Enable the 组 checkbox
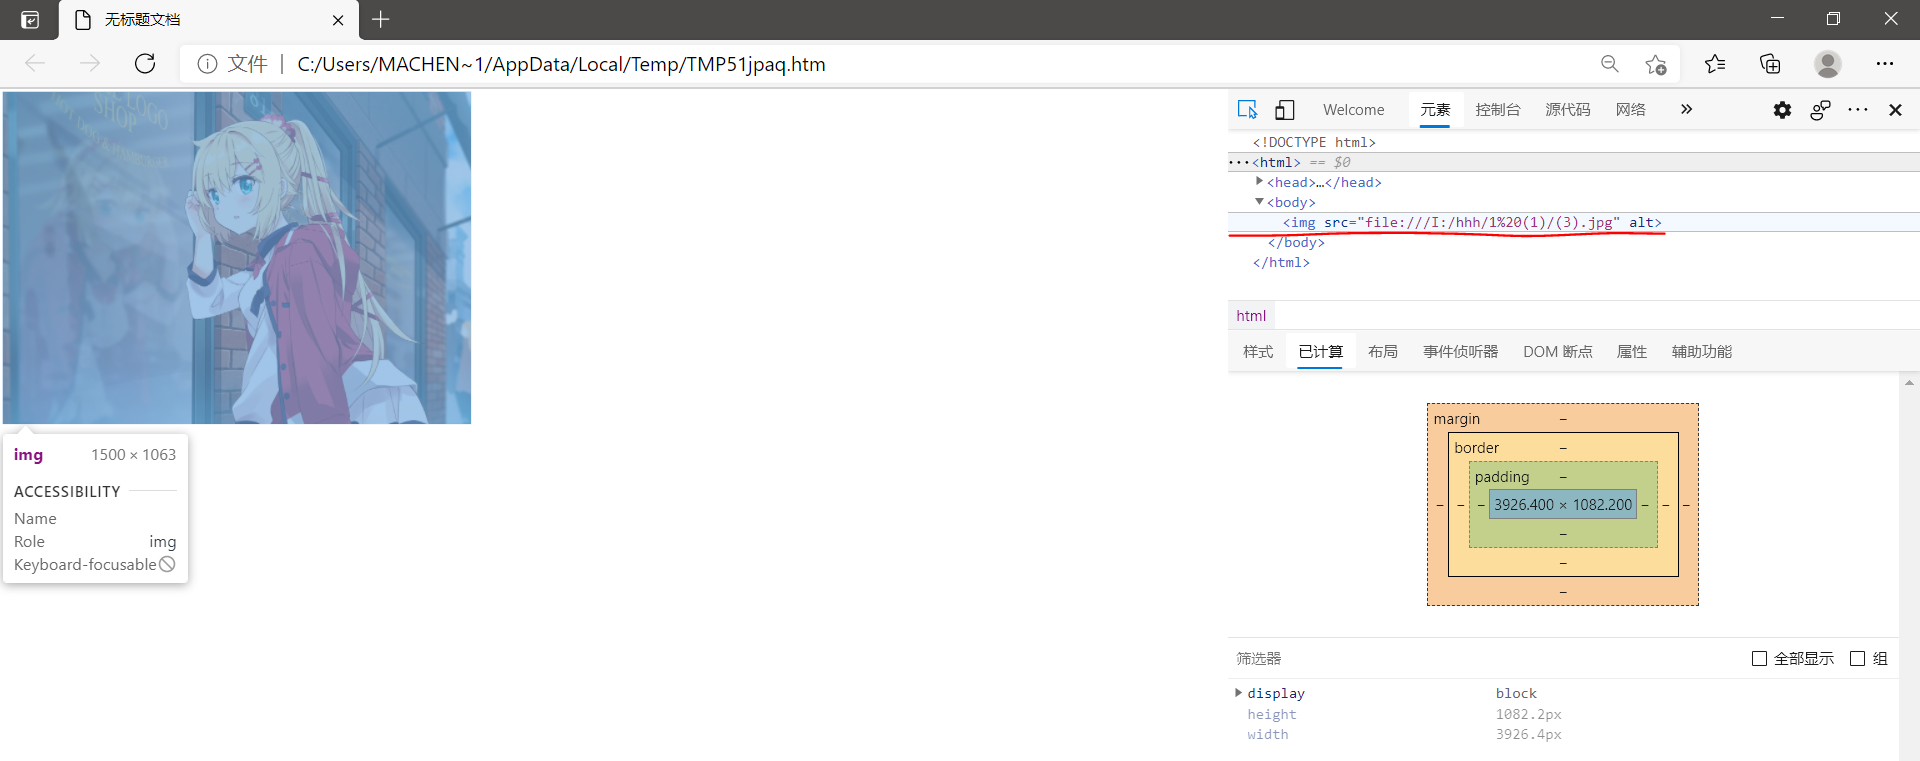This screenshot has height=761, width=1920. click(1857, 659)
